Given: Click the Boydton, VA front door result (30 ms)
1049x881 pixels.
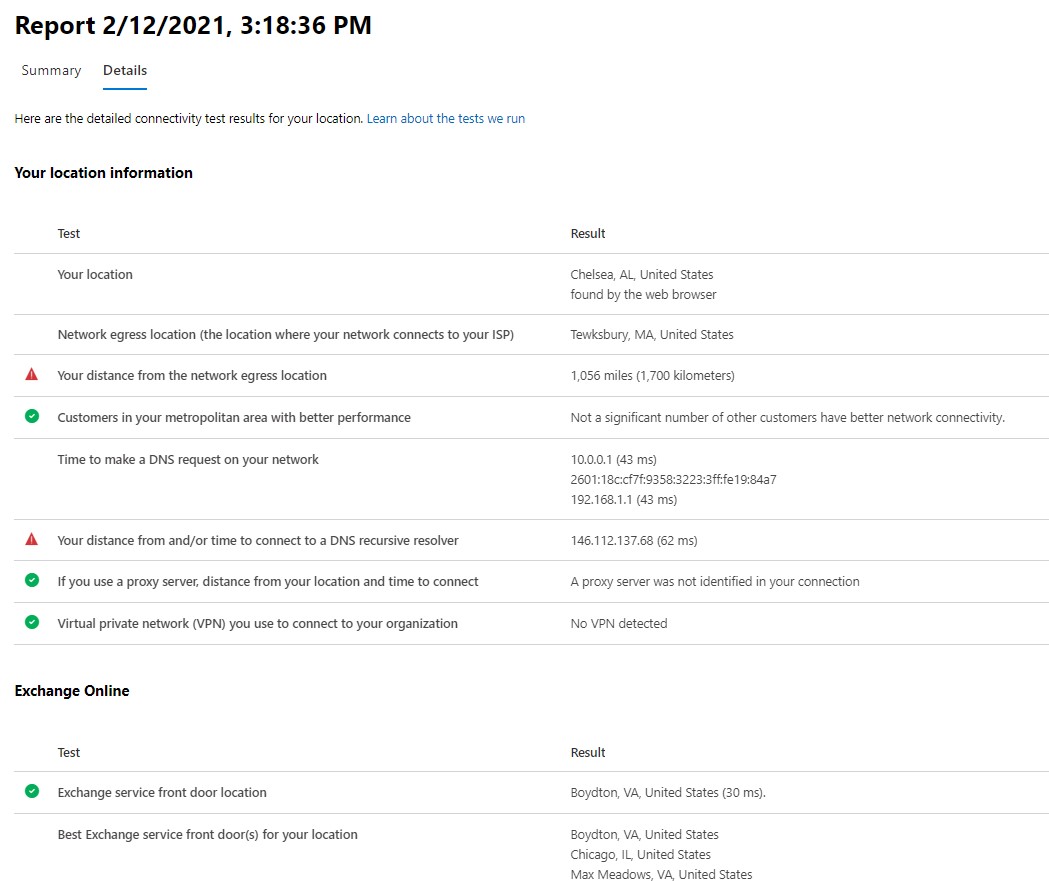Looking at the screenshot, I should [x=668, y=793].
